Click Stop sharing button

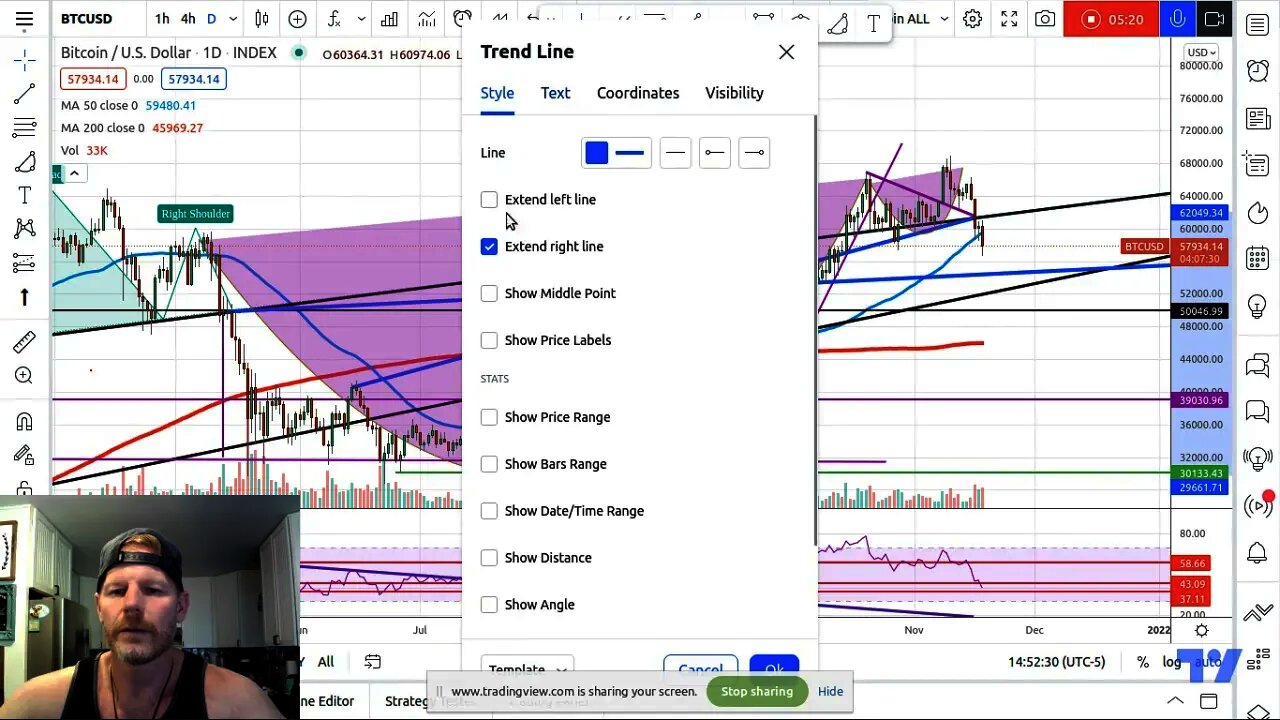tap(757, 691)
